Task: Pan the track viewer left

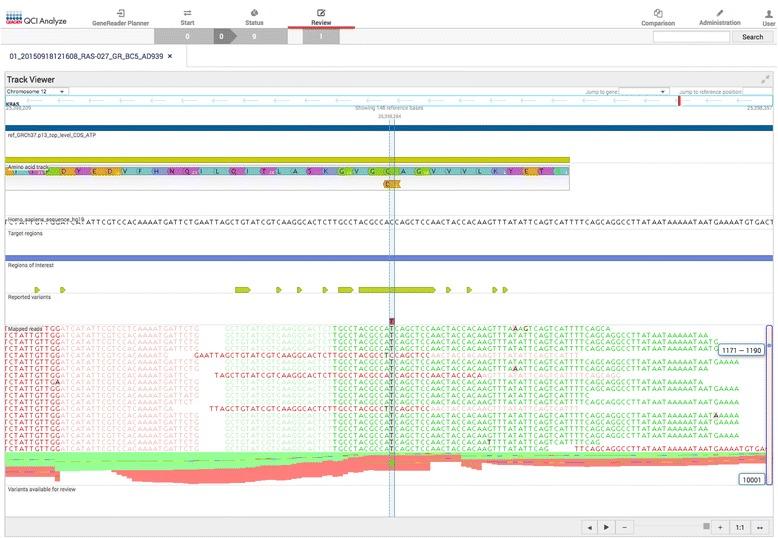Action: click(x=589, y=527)
